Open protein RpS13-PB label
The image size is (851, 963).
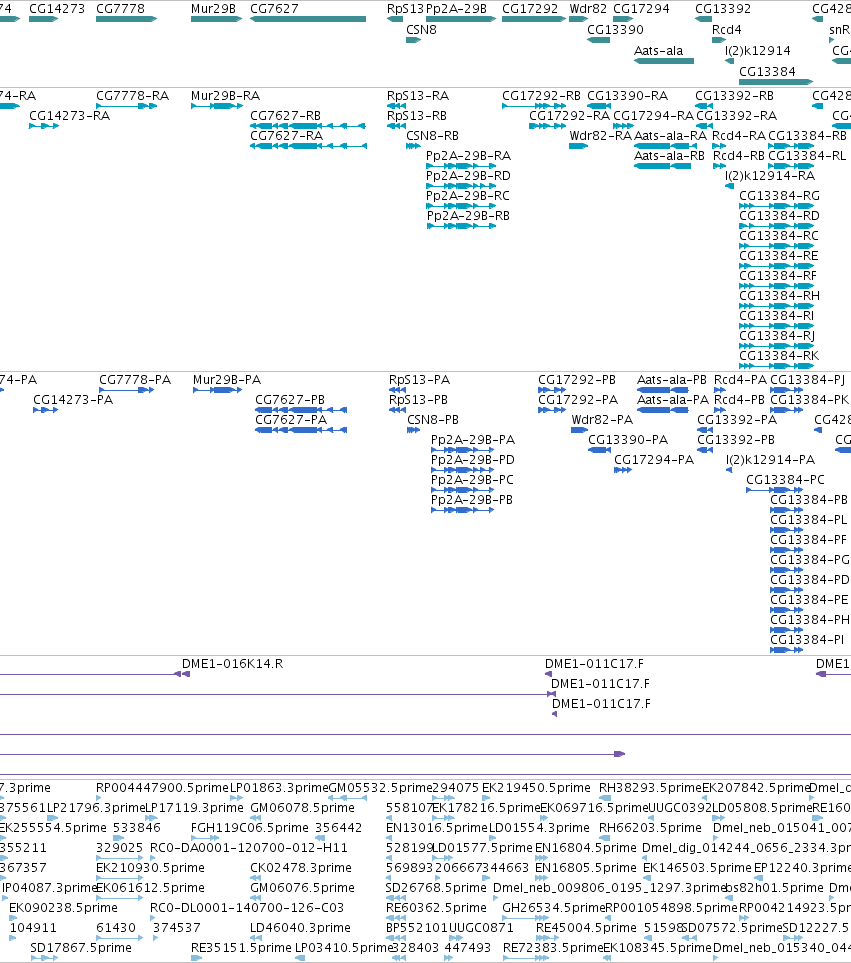tap(418, 399)
